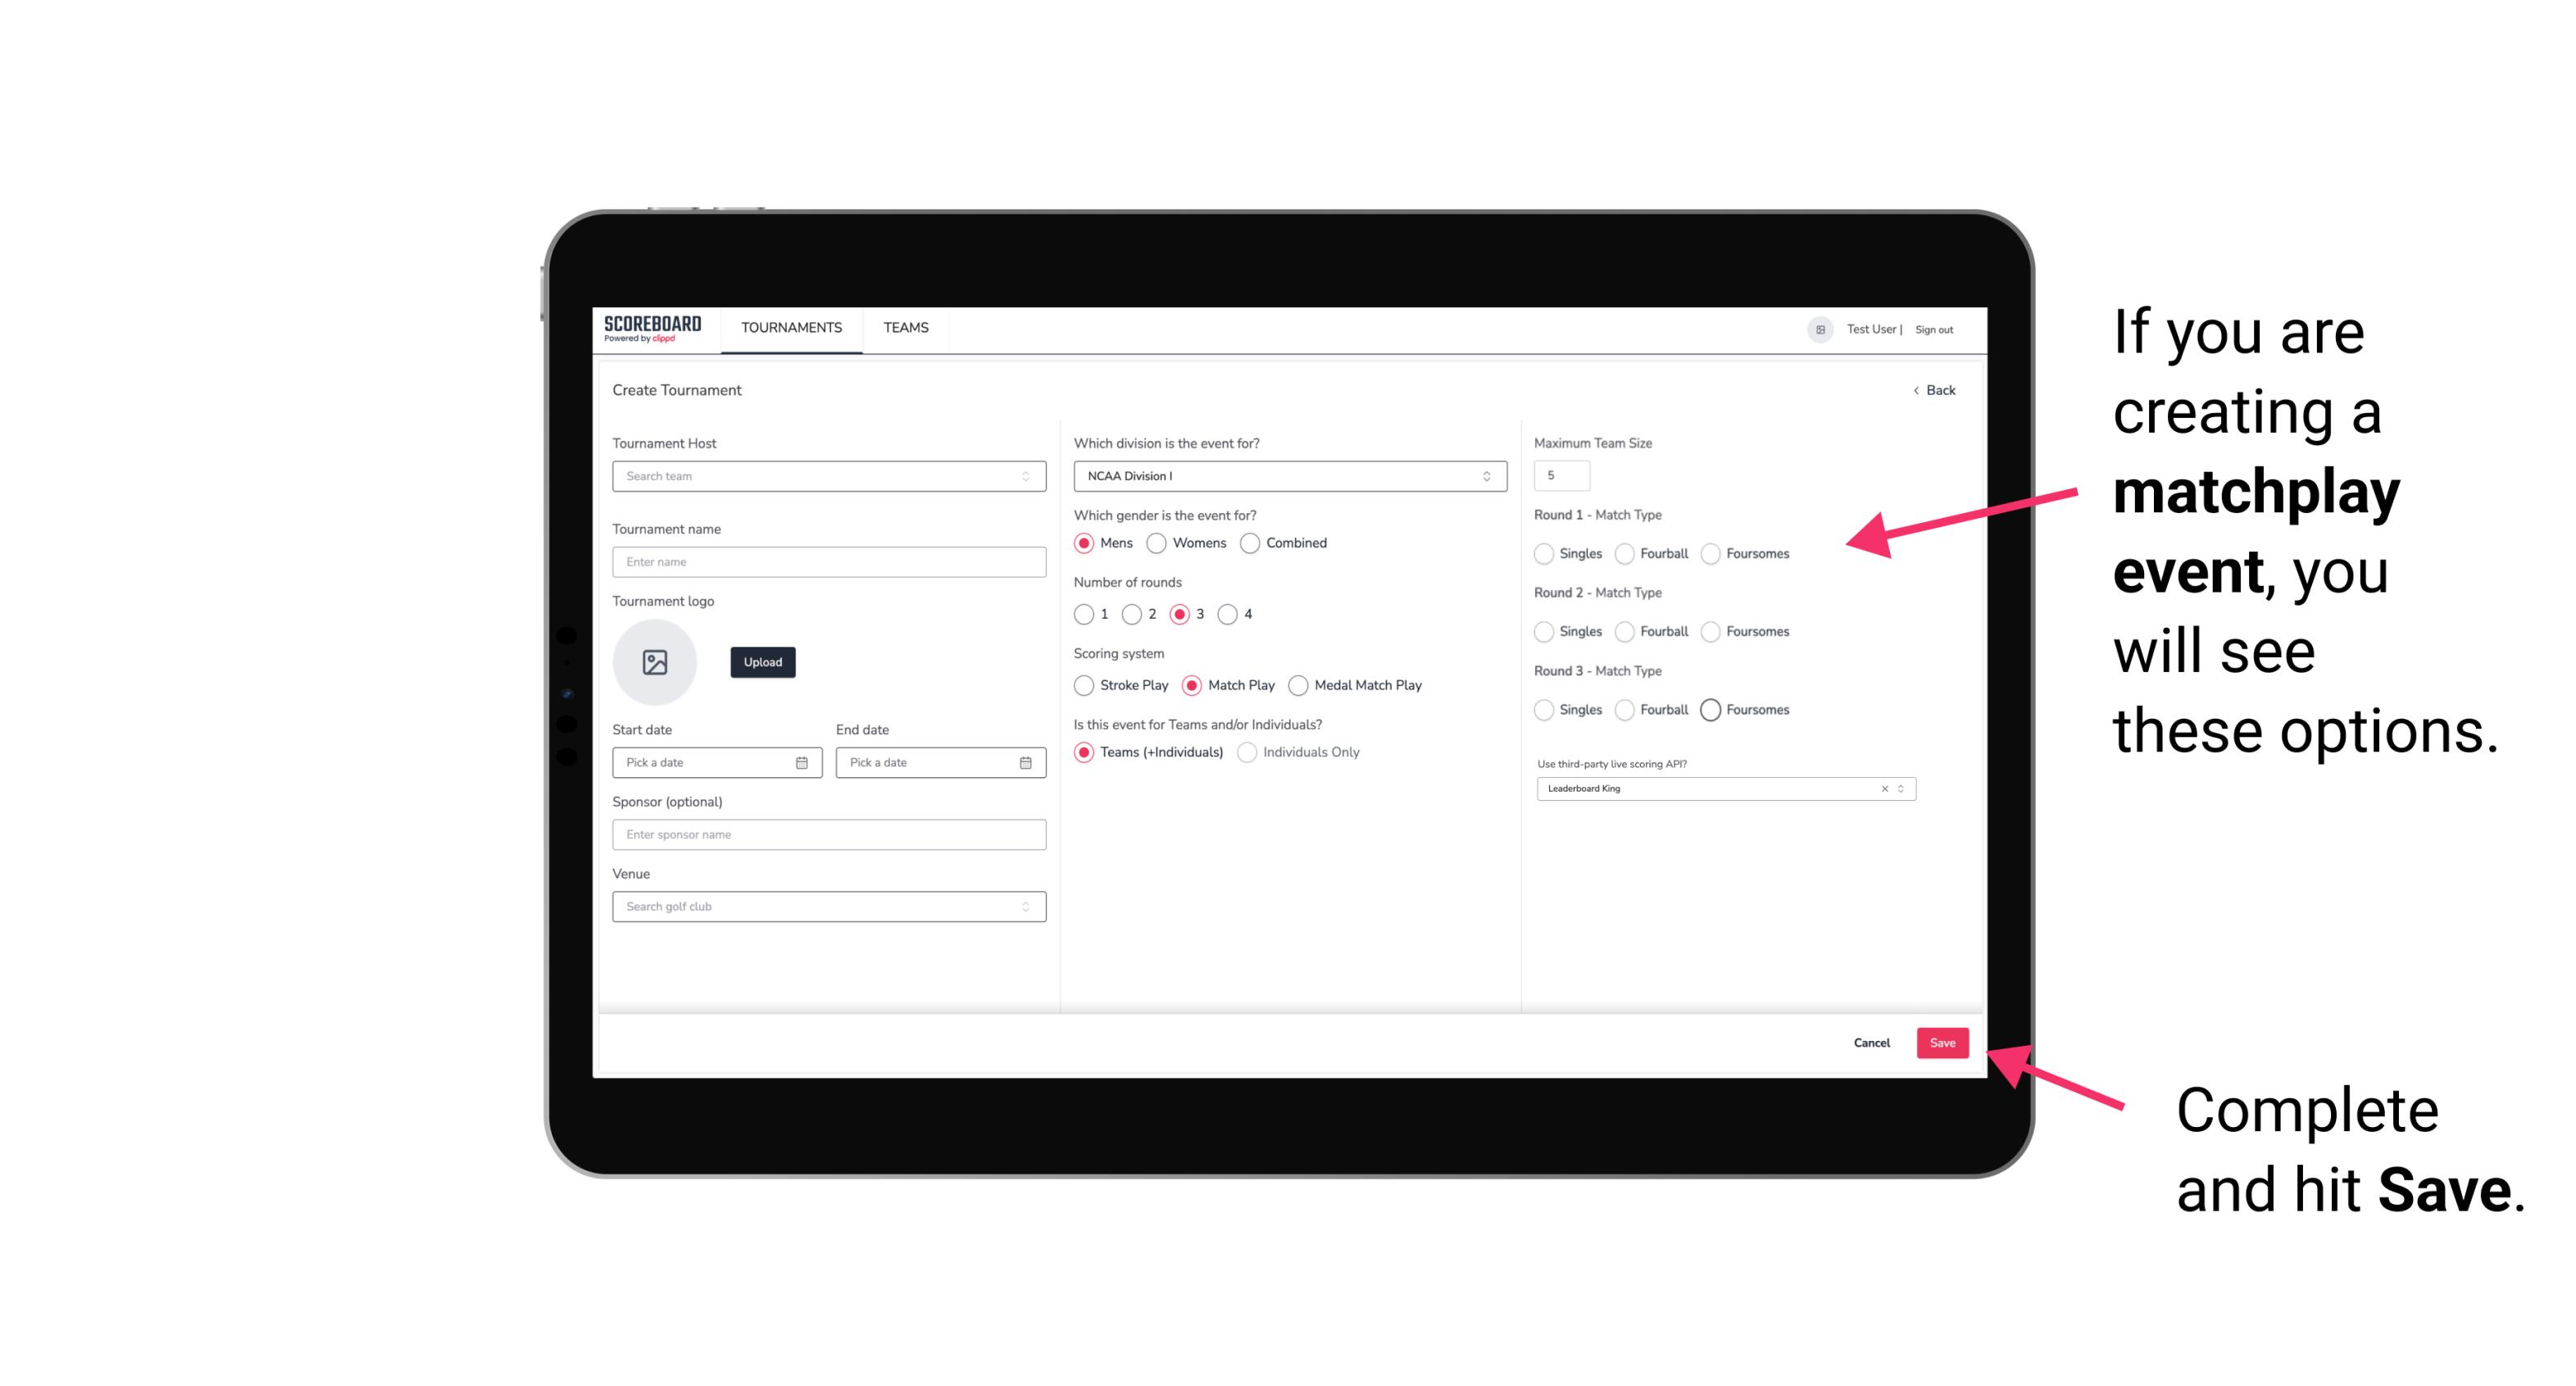Click the third-party API remove icon on Leaderboard King
Viewport: 2576px width, 1386px height.
(1882, 790)
